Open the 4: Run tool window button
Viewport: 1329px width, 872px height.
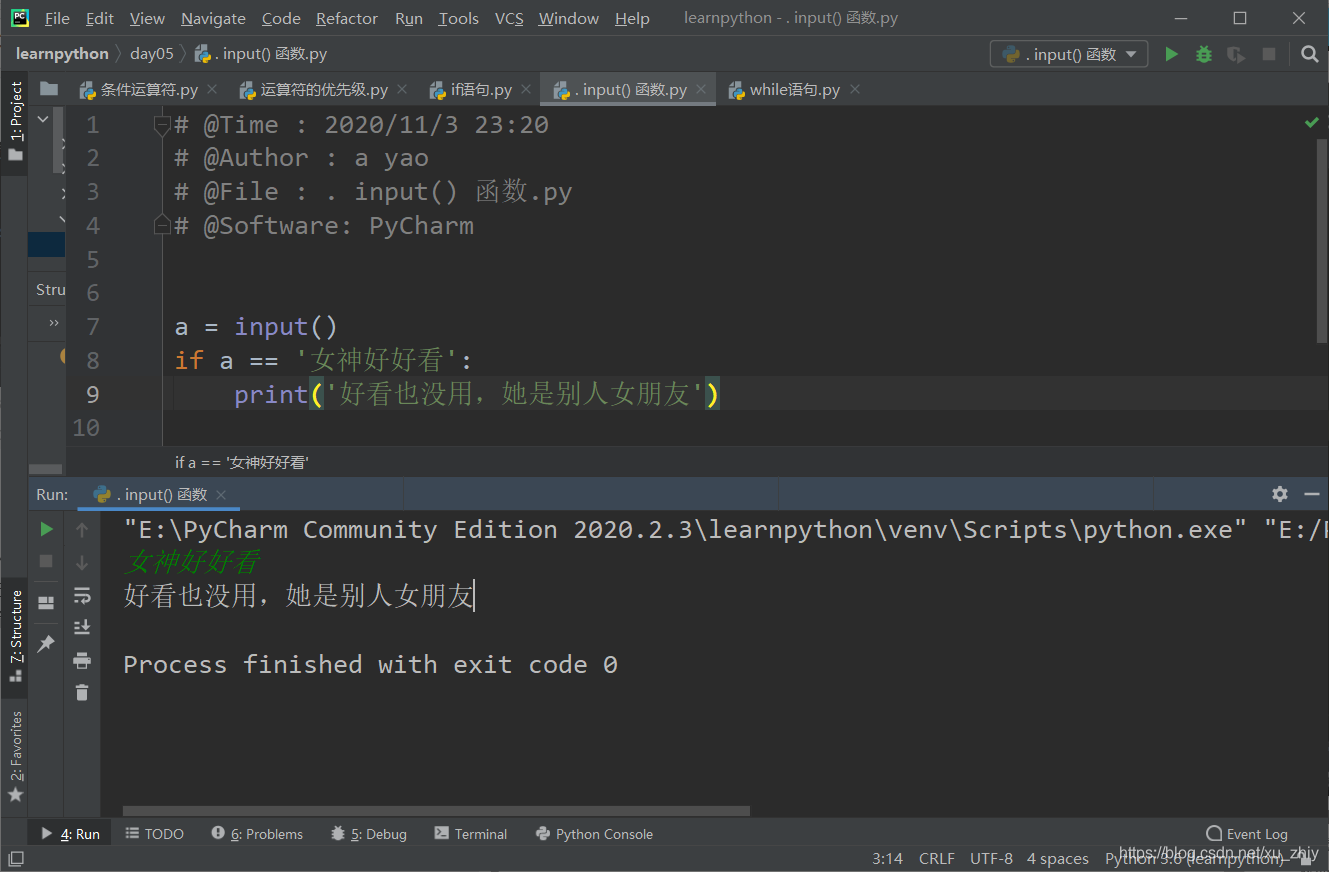[70, 834]
